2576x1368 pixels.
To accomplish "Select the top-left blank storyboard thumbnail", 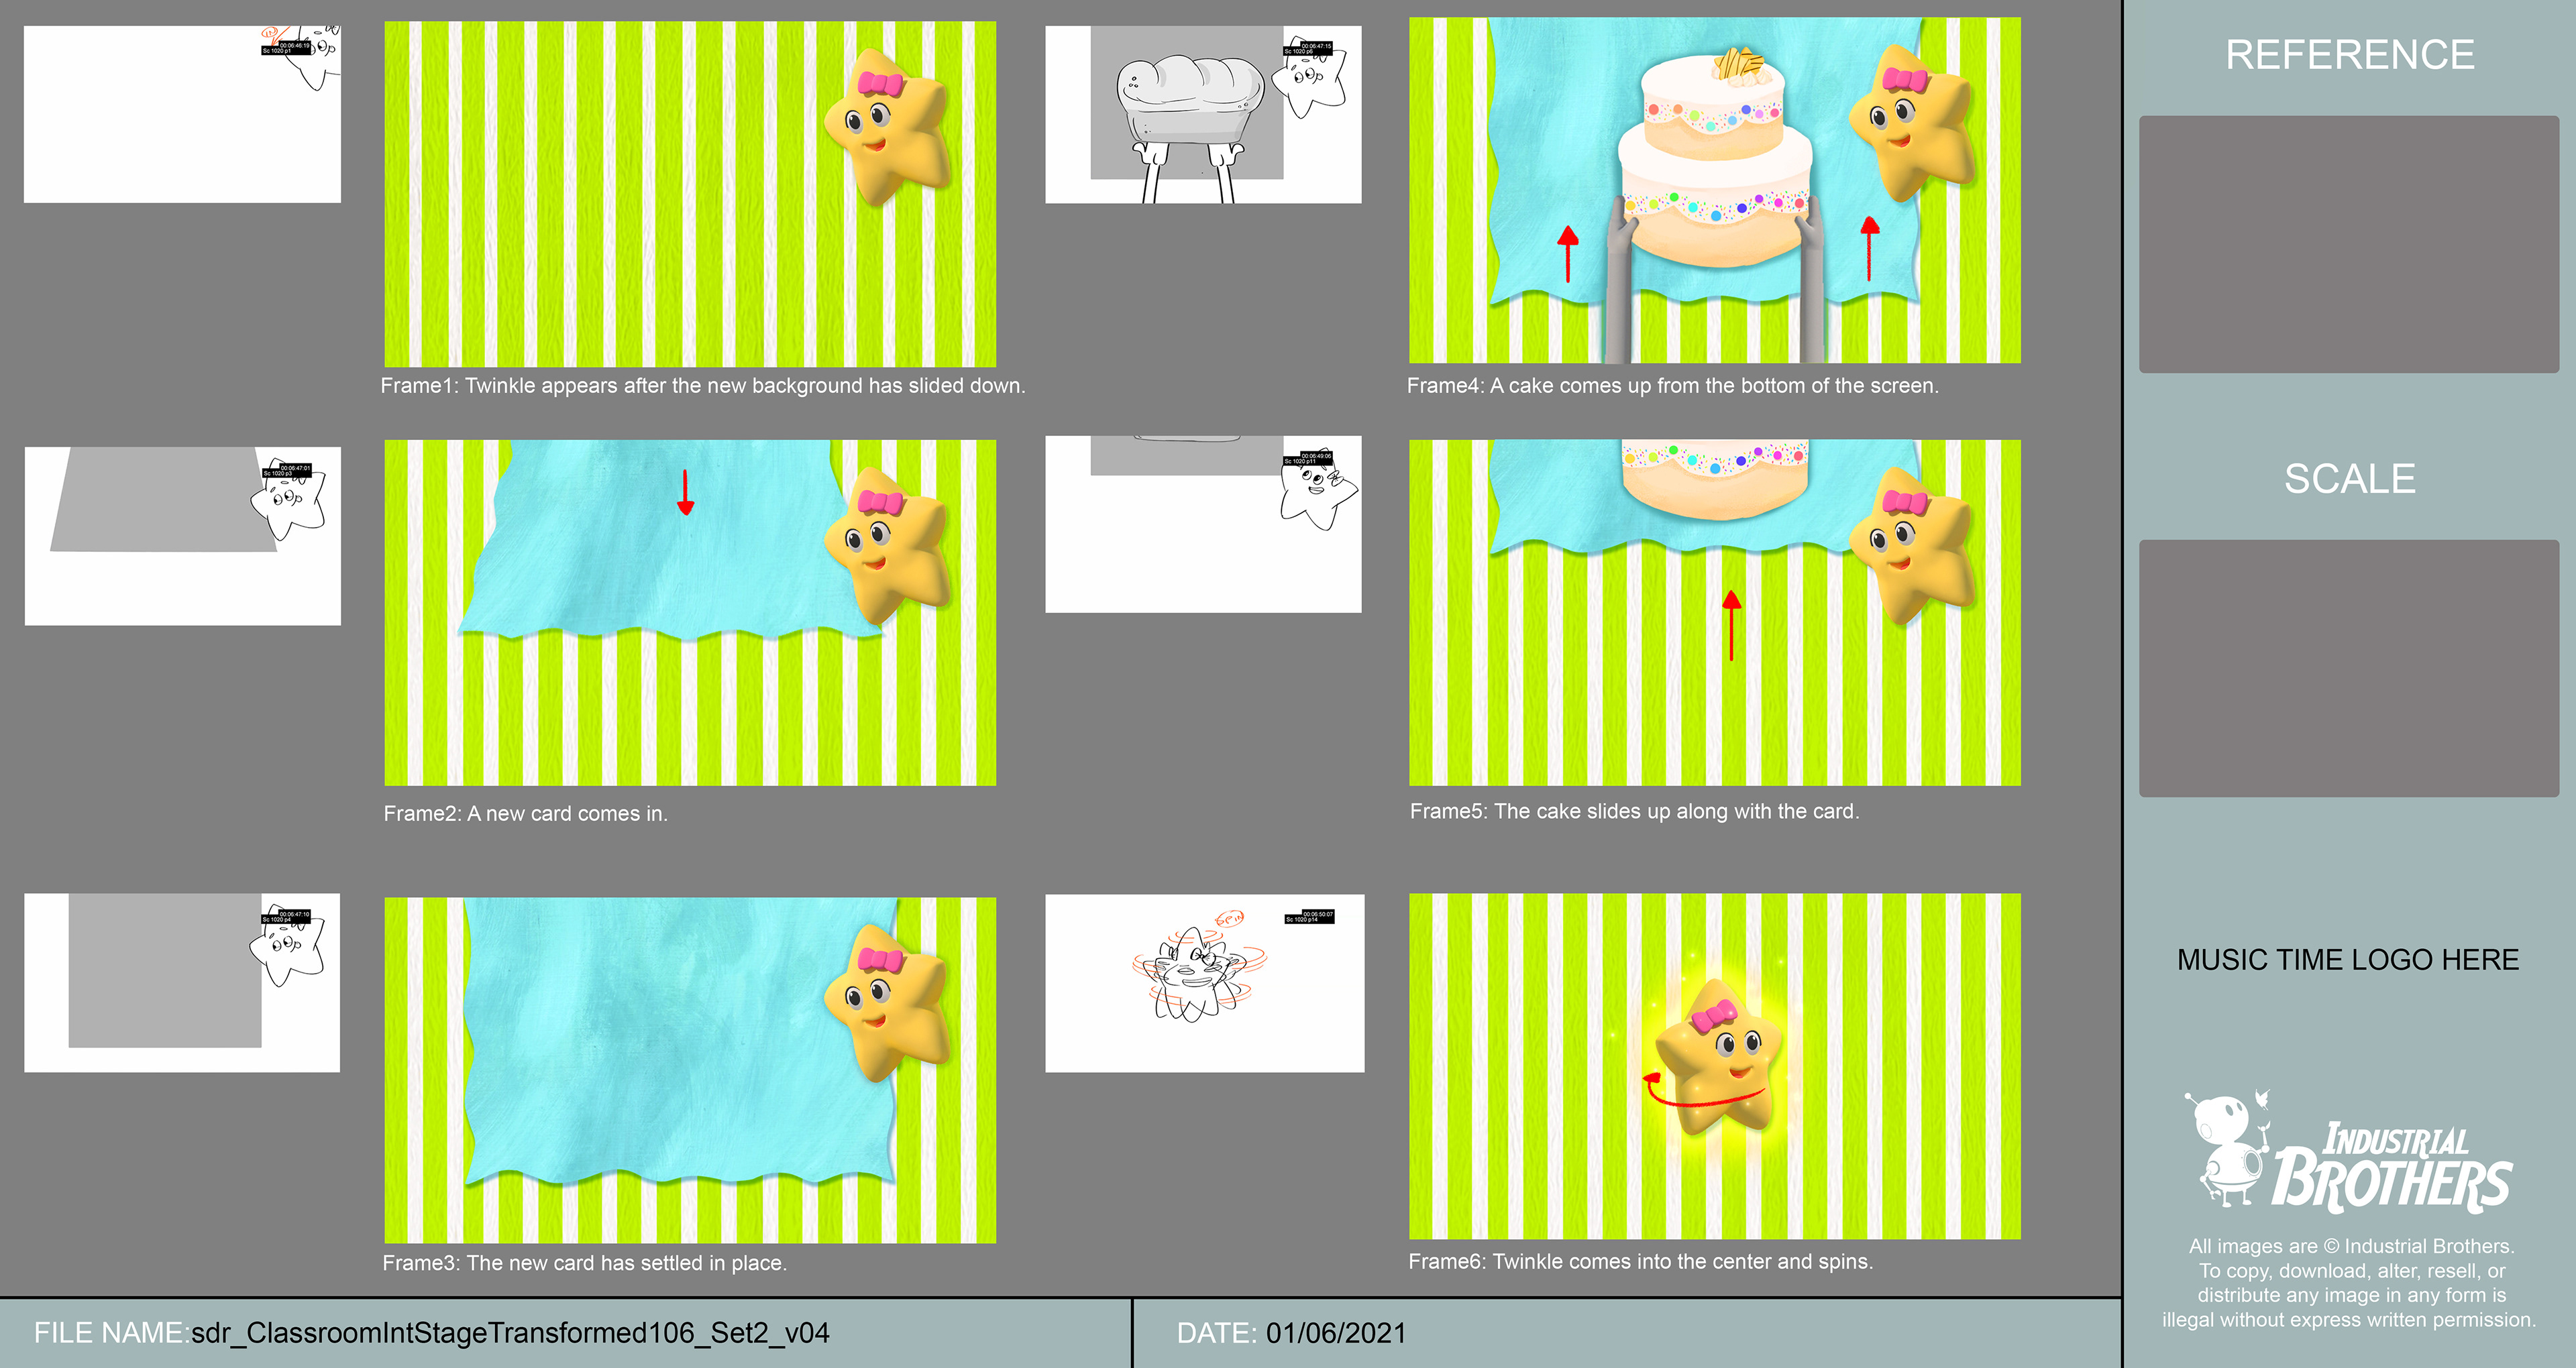I will [x=182, y=115].
